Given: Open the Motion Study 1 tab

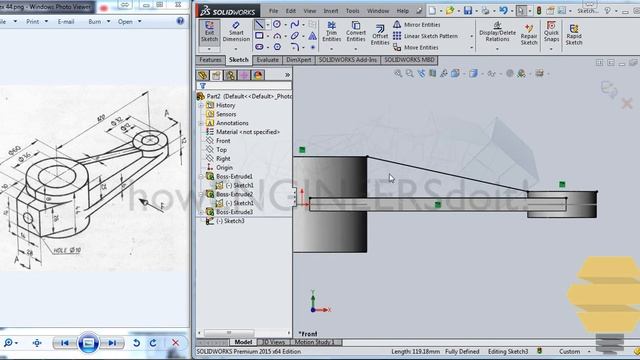Looking at the screenshot, I should pyautogui.click(x=315, y=342).
